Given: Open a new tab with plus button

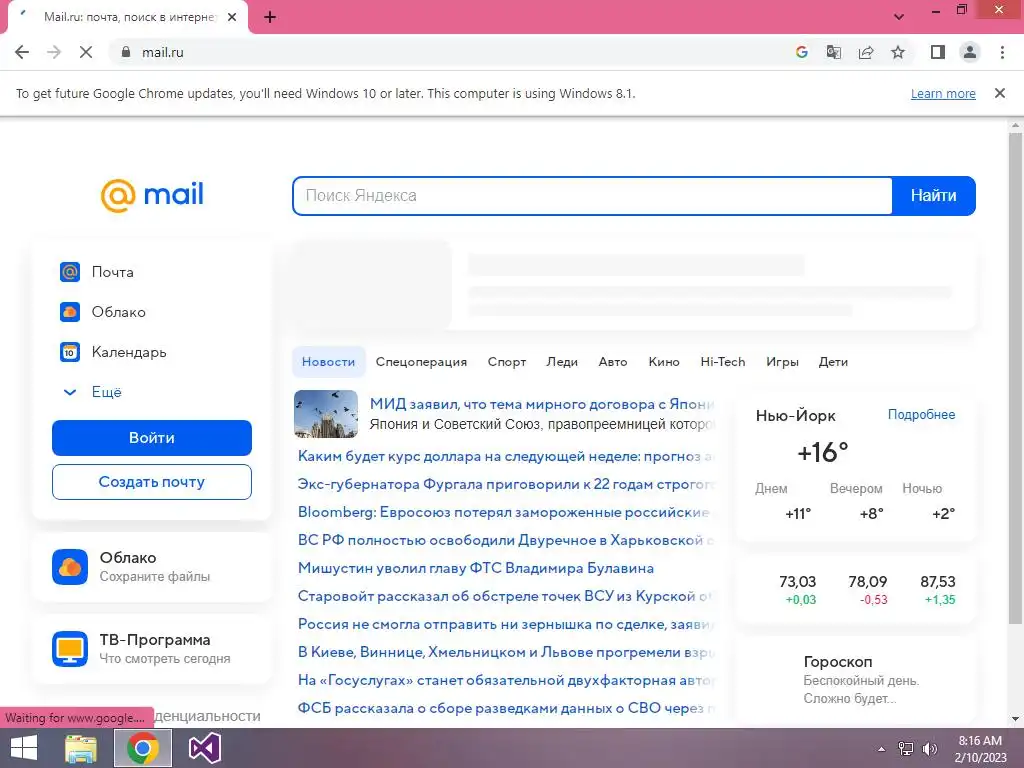Looking at the screenshot, I should pyautogui.click(x=270, y=18).
